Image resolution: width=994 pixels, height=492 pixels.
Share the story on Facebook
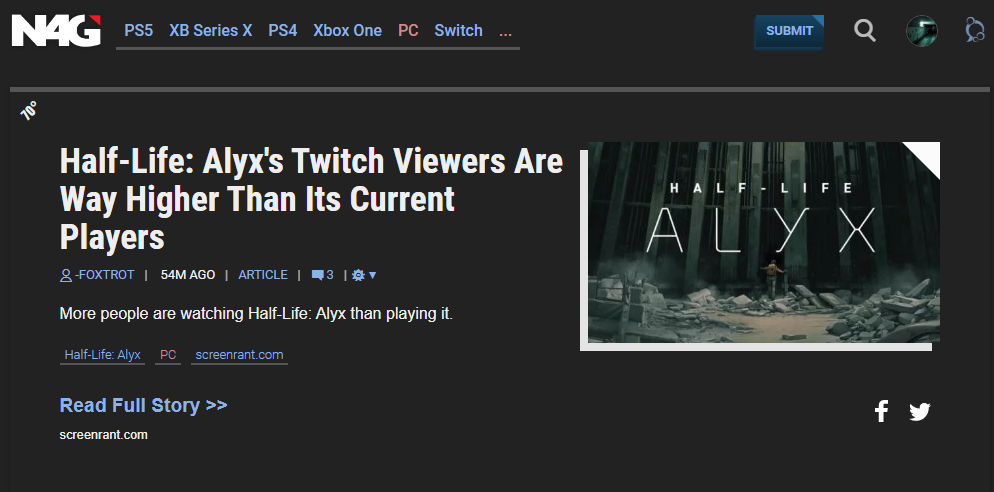pos(881,411)
